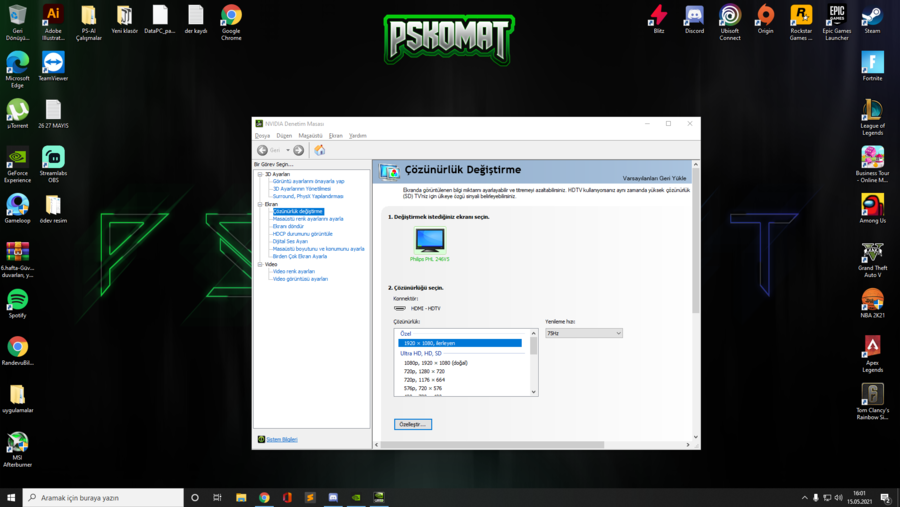Open Steam desktop shortcut
The image size is (900, 507).
point(872,20)
